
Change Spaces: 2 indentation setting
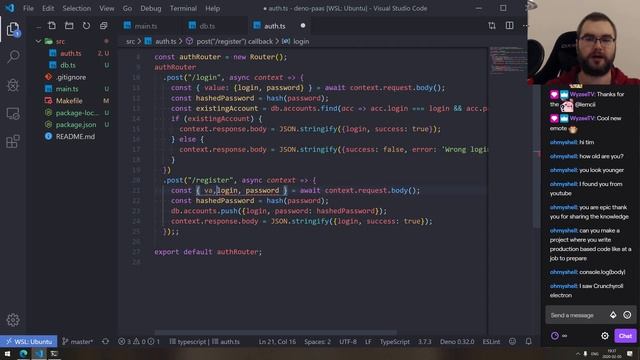click(317, 341)
